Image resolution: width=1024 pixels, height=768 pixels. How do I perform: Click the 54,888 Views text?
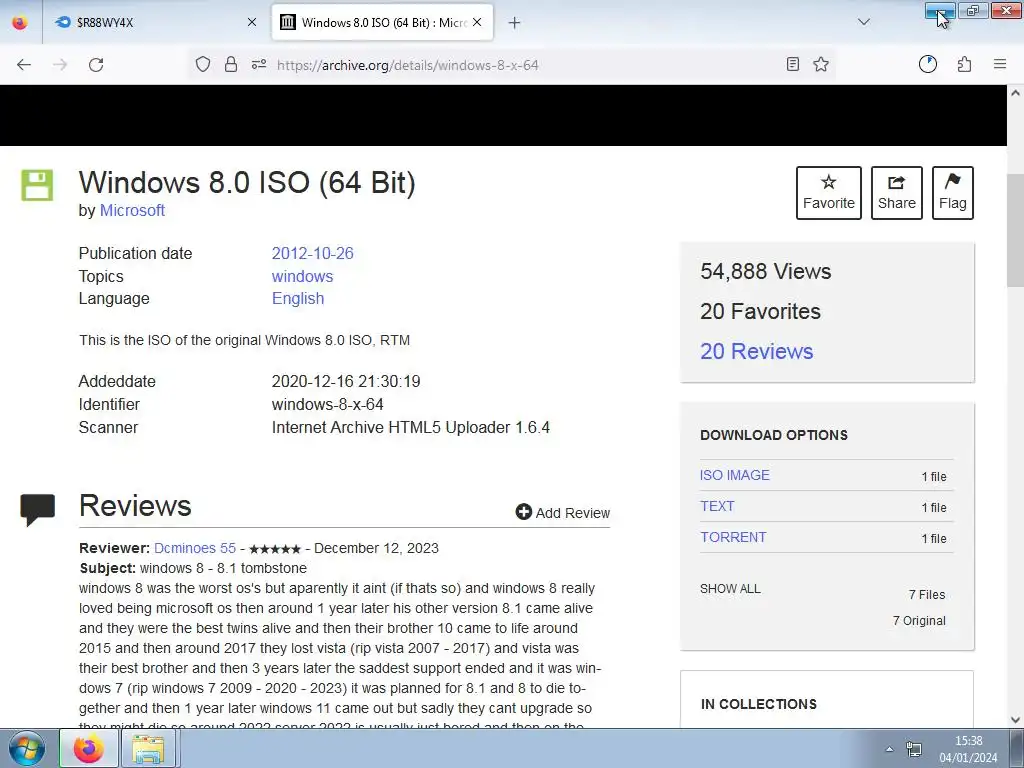[765, 271]
